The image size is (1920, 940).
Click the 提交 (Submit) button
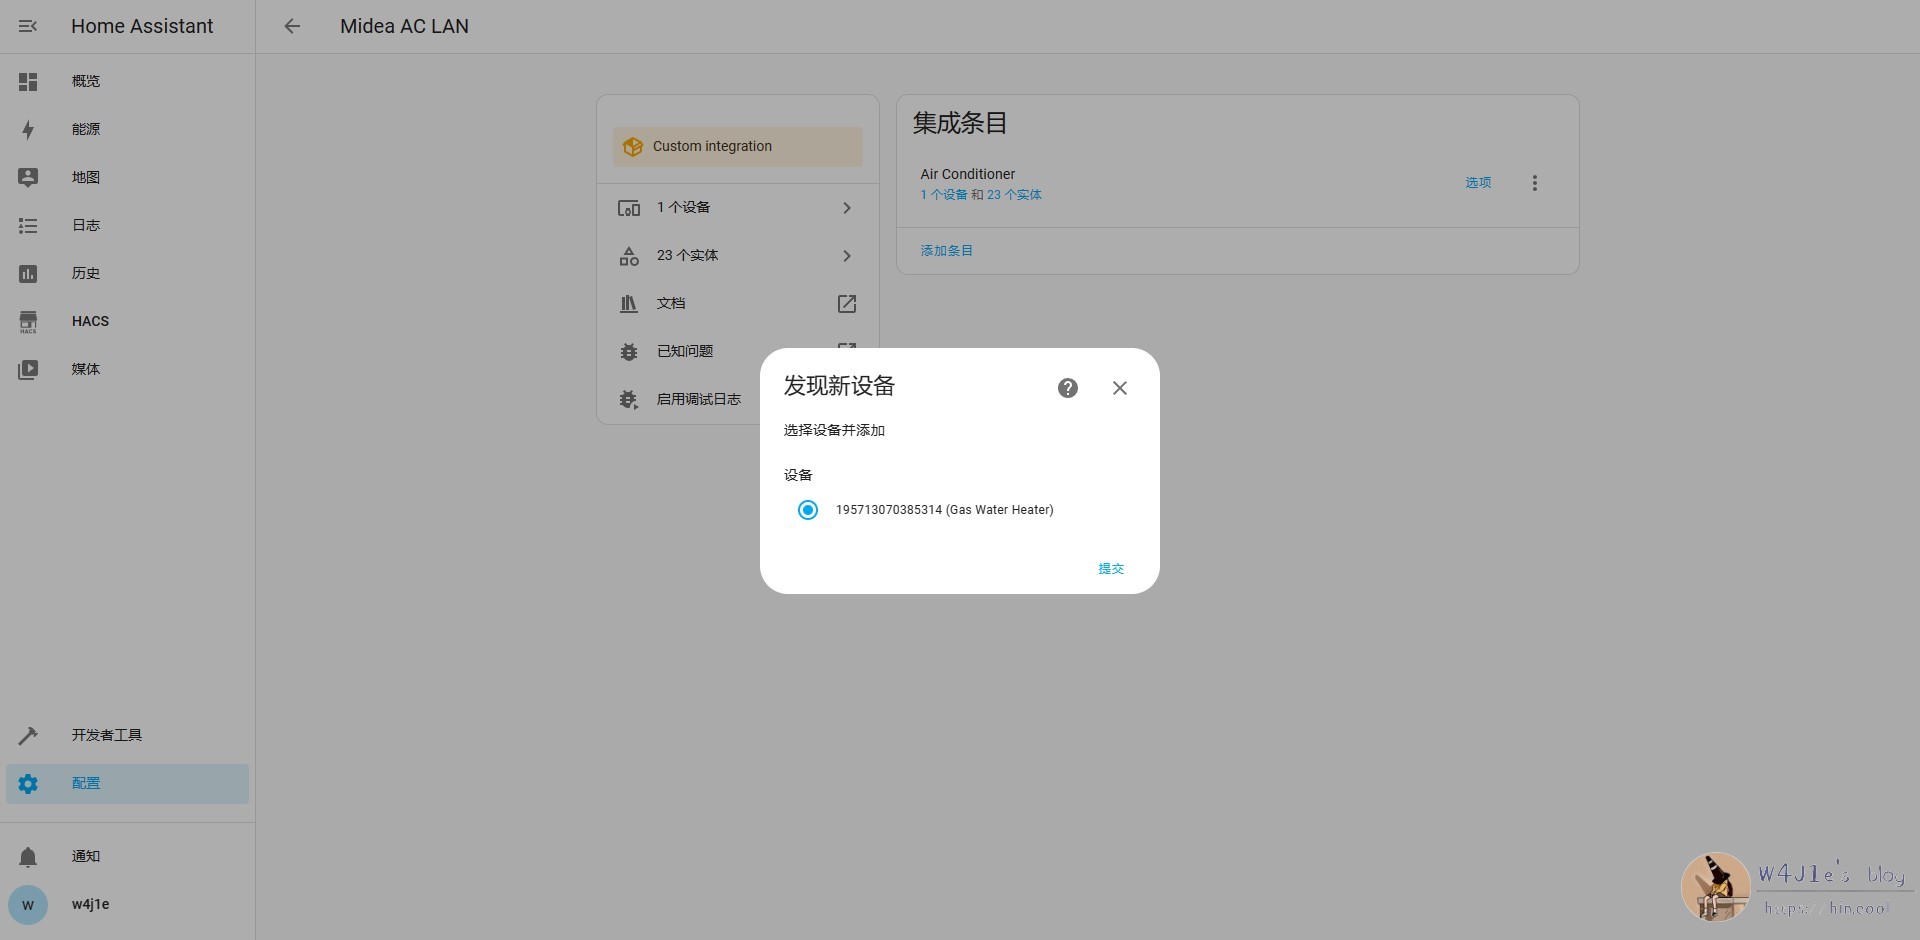tap(1111, 568)
